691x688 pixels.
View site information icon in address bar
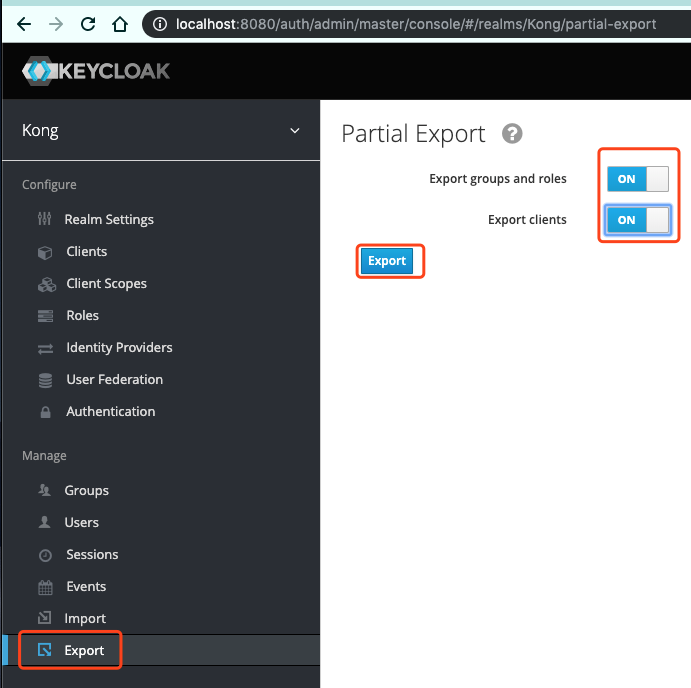tap(160, 24)
